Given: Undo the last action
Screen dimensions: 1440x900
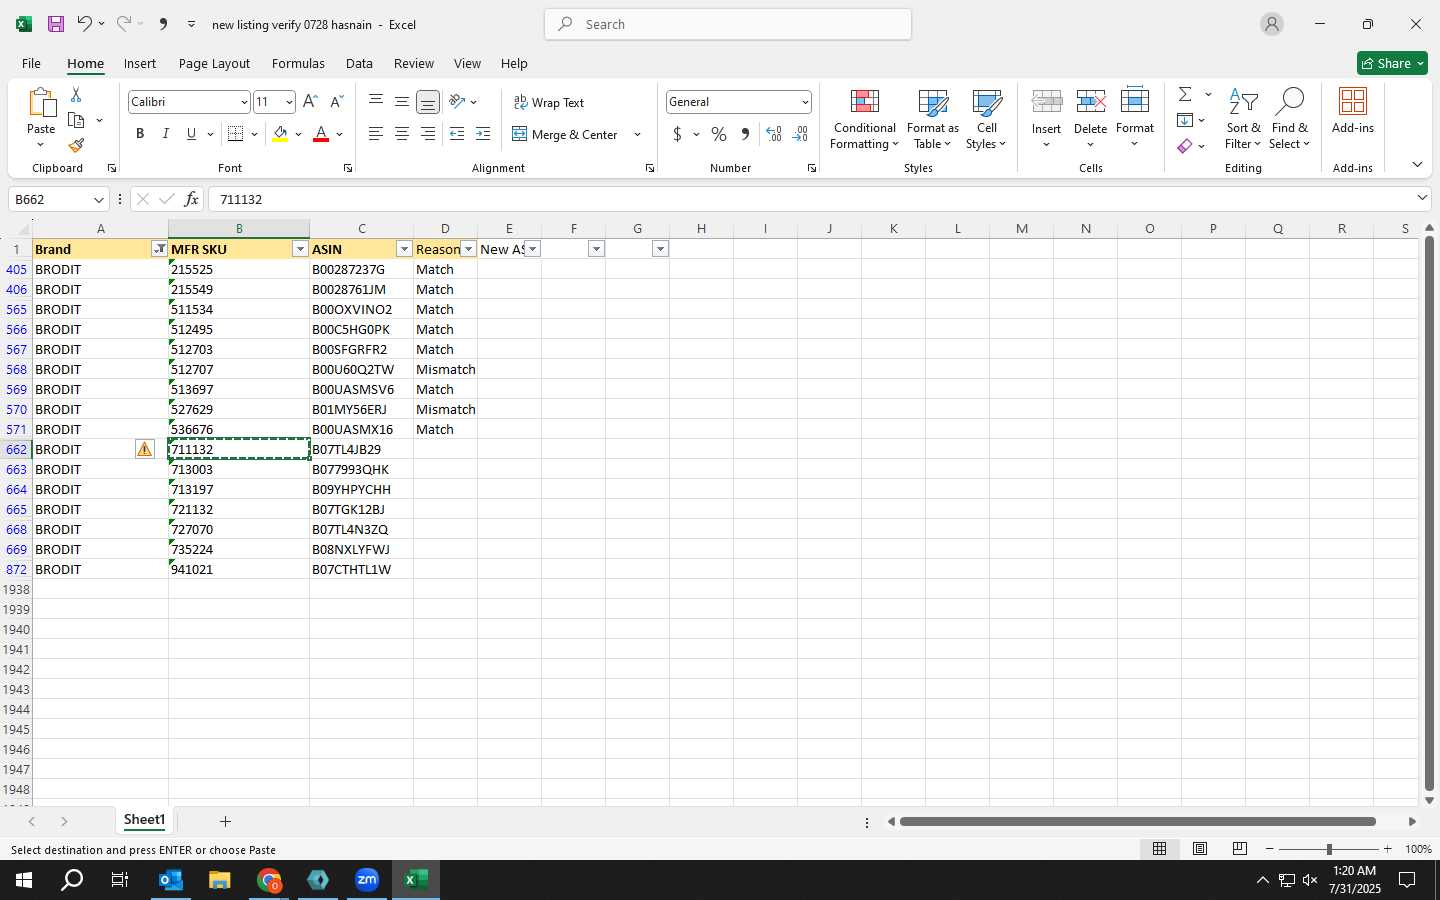Looking at the screenshot, I should coord(85,24).
